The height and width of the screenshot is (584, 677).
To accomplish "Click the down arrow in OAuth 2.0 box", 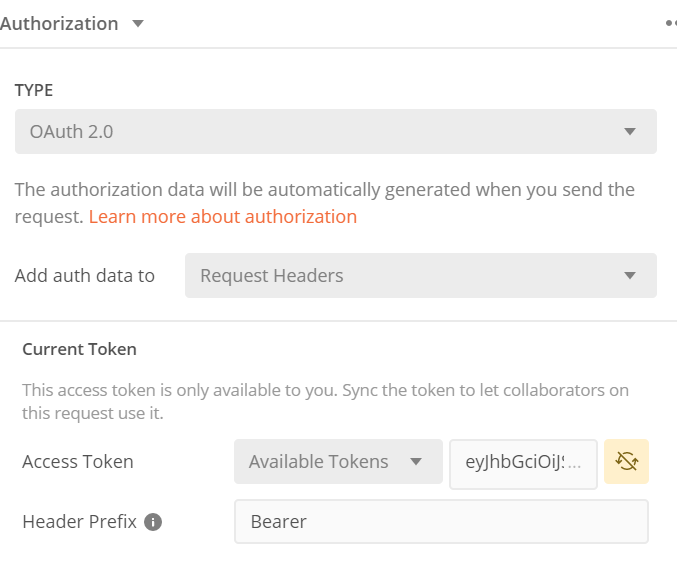I will [630, 131].
